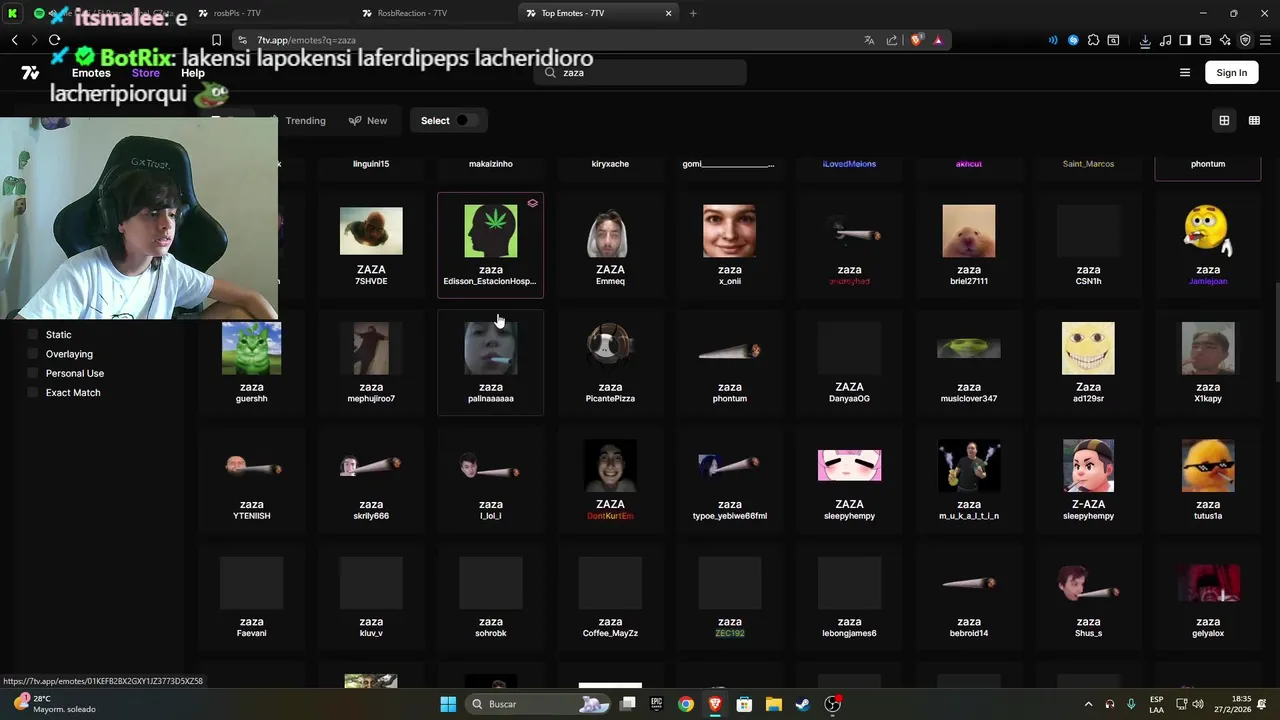Click the Sign In button
This screenshot has width=1280, height=720.
coord(1232,73)
